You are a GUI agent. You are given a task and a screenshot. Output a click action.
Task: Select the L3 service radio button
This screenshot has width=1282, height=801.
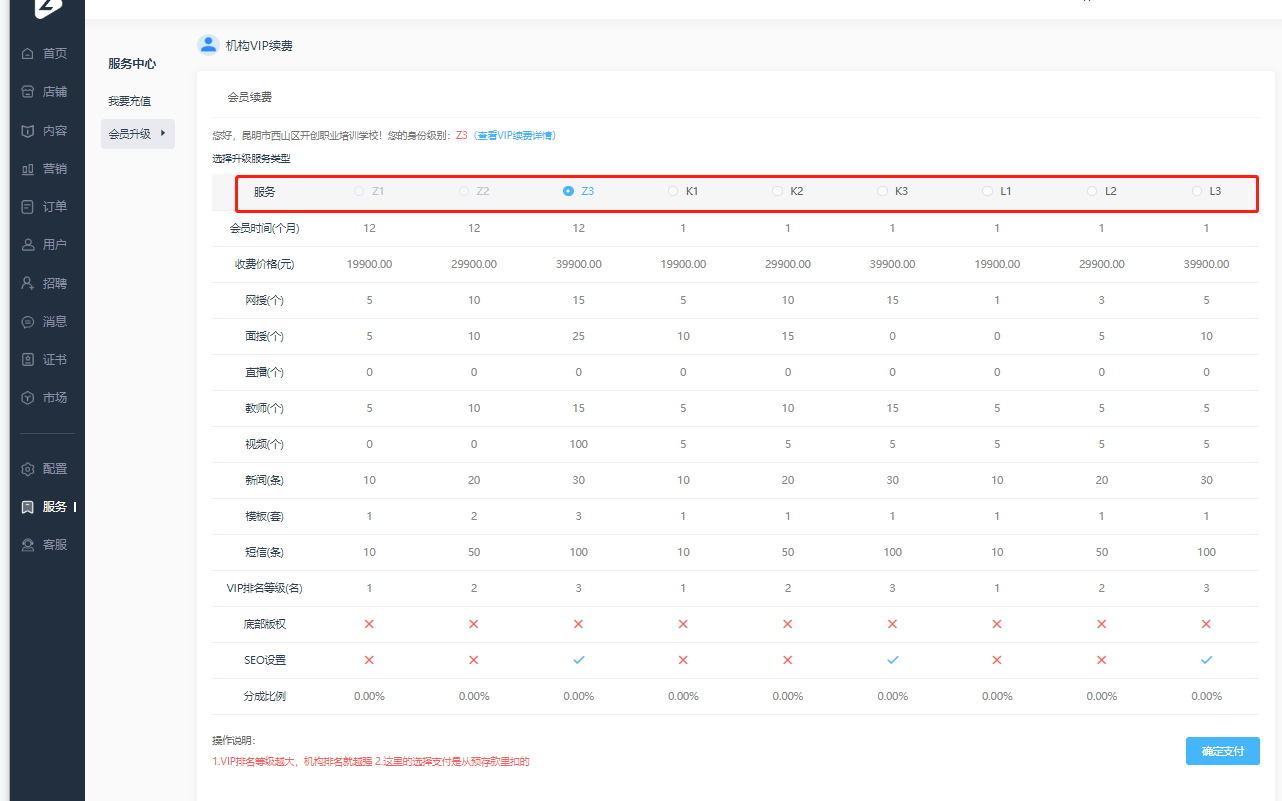pyautogui.click(x=1197, y=191)
